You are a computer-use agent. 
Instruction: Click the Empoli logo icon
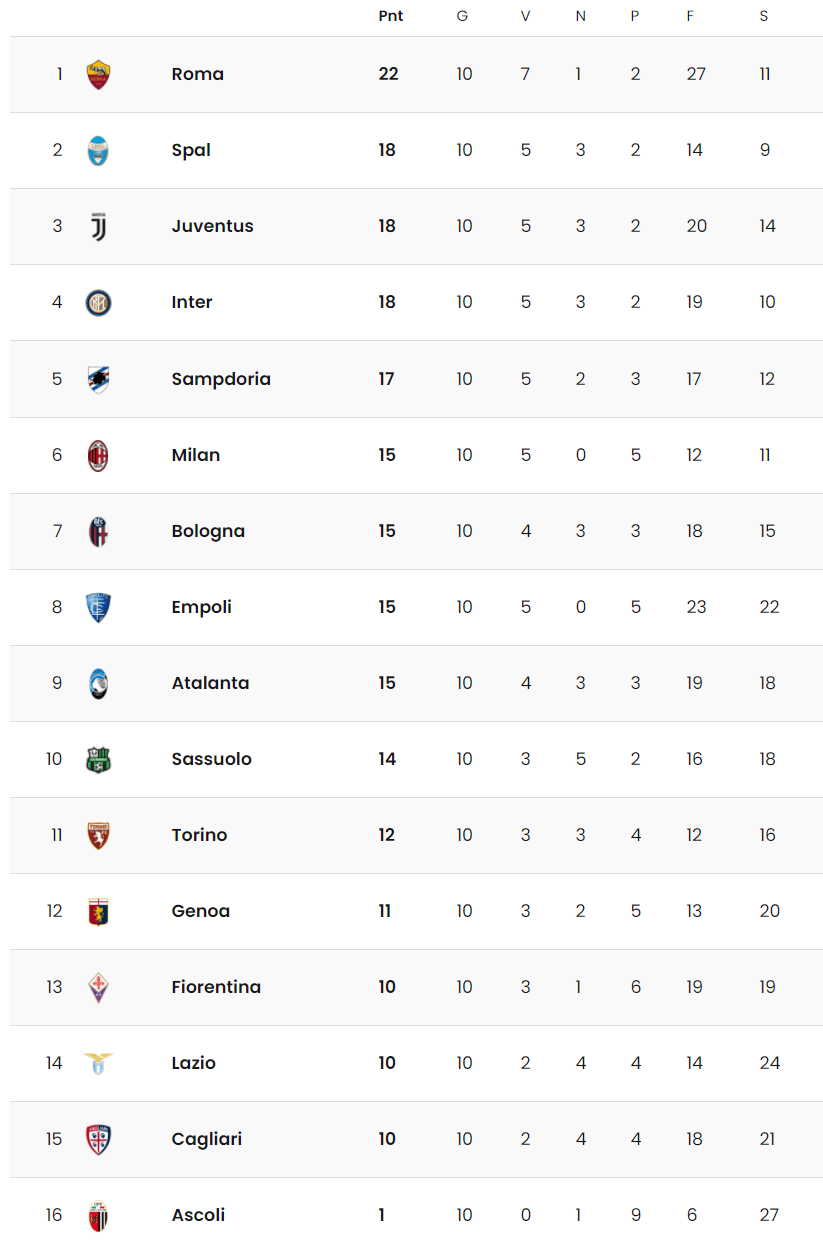click(x=98, y=607)
